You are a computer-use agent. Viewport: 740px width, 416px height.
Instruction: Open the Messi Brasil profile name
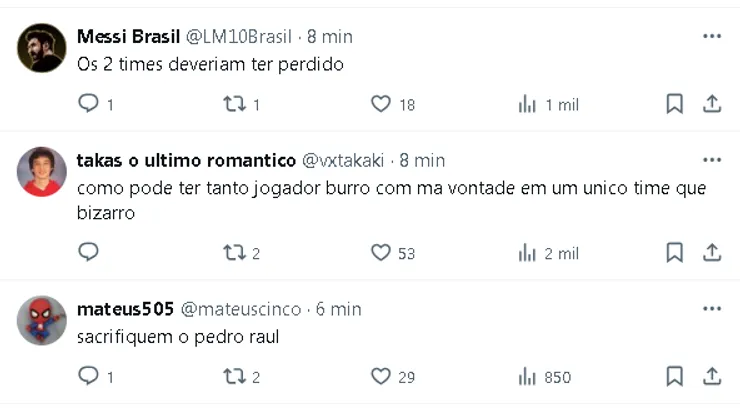point(128,37)
